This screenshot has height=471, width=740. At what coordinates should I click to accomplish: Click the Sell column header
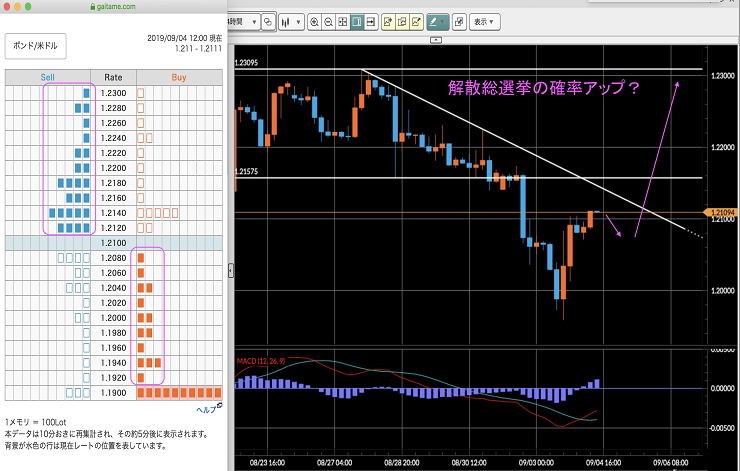click(48, 77)
